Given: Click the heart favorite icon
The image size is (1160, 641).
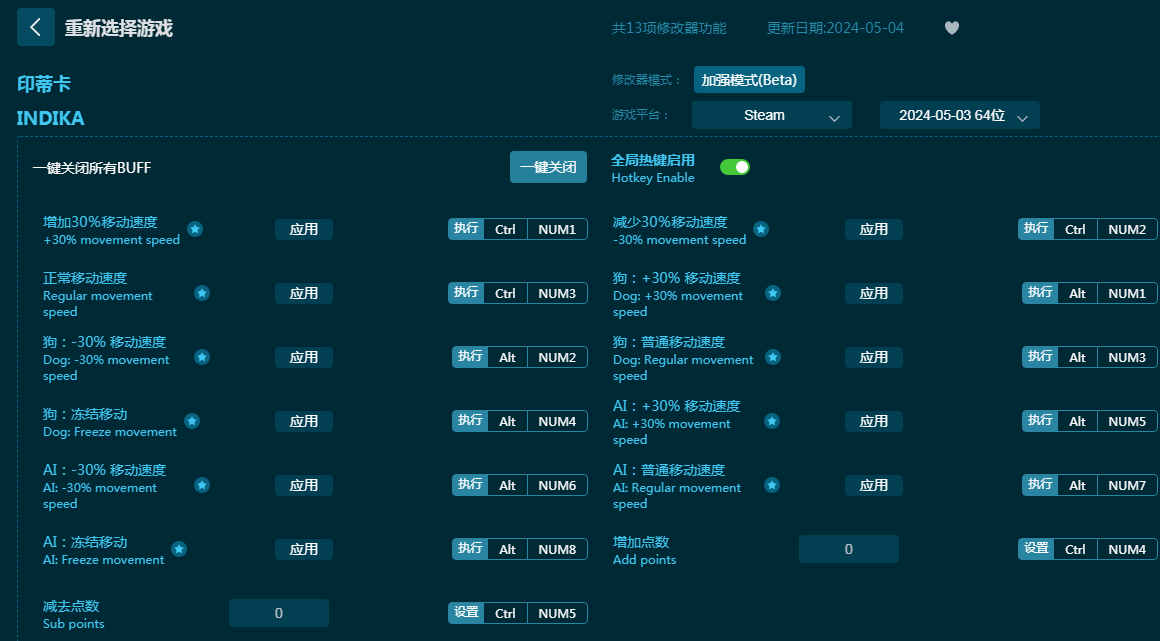Looking at the screenshot, I should 952,28.
